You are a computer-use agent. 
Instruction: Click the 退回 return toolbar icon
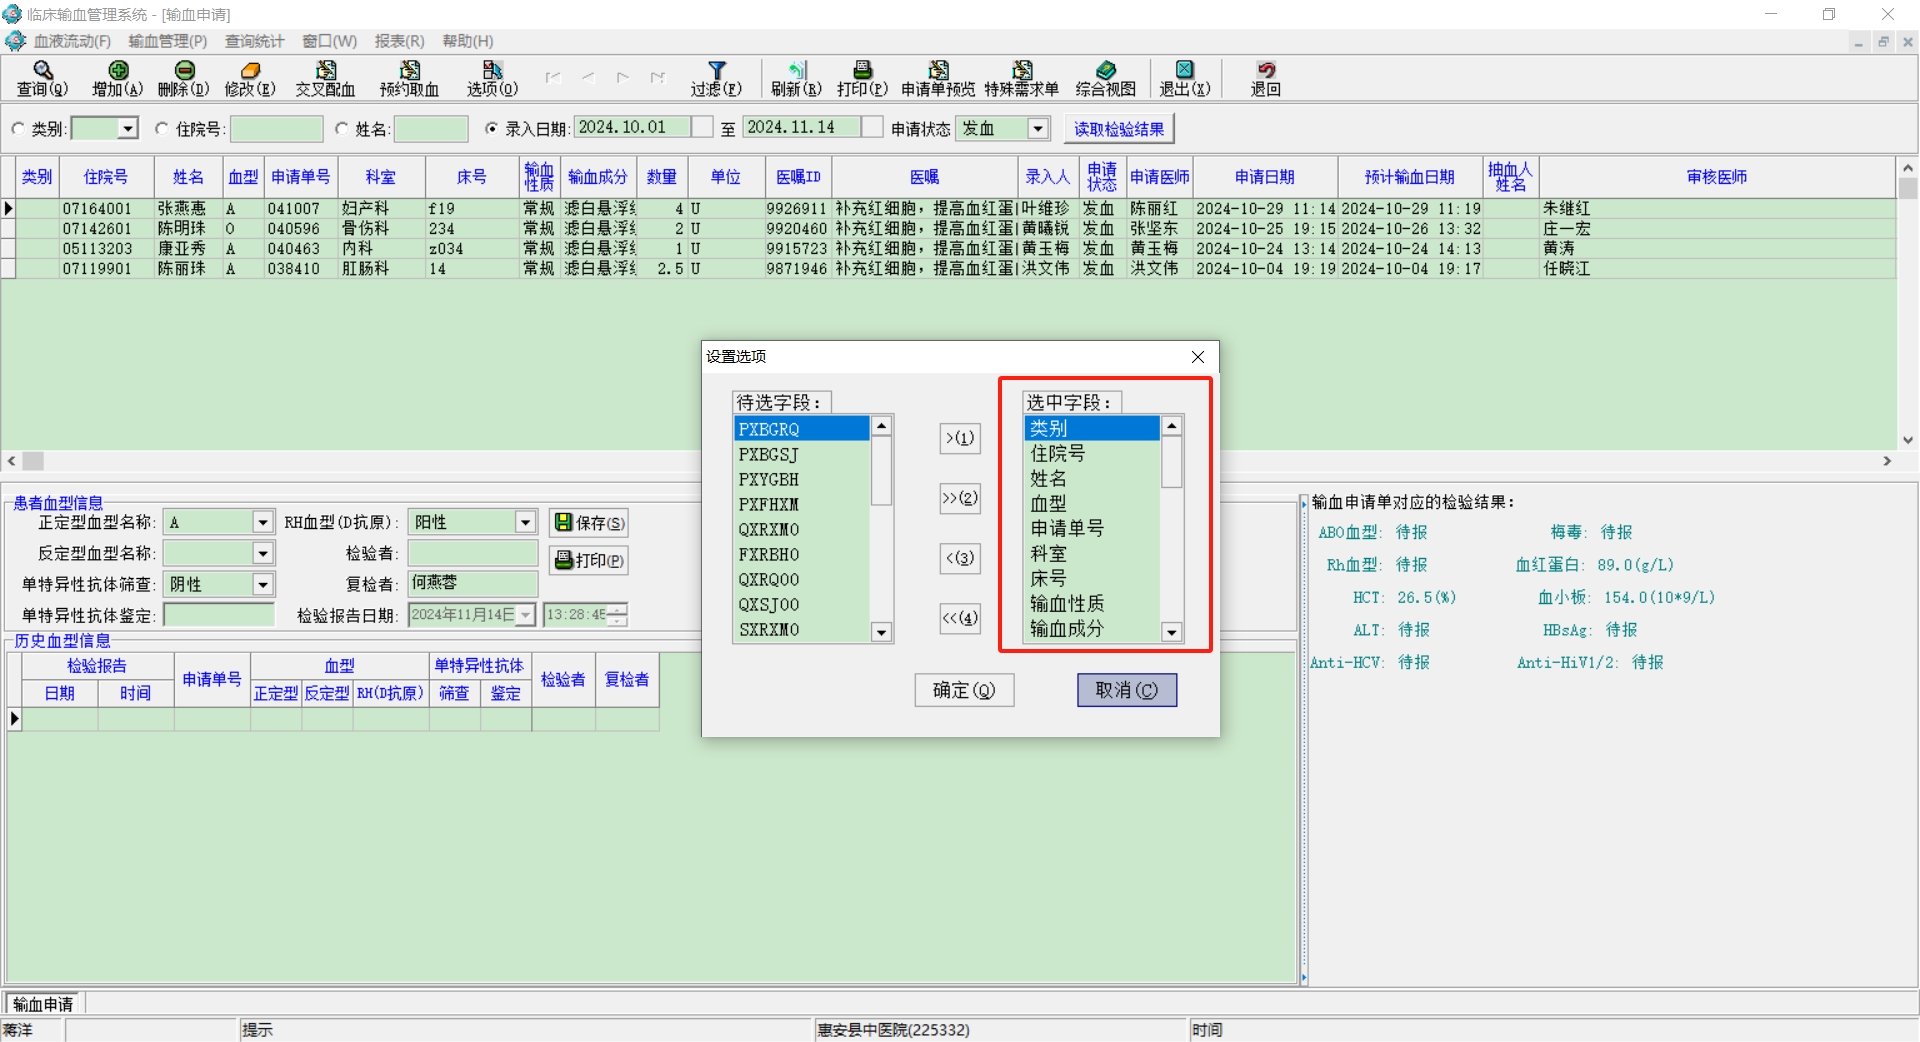coord(1266,78)
